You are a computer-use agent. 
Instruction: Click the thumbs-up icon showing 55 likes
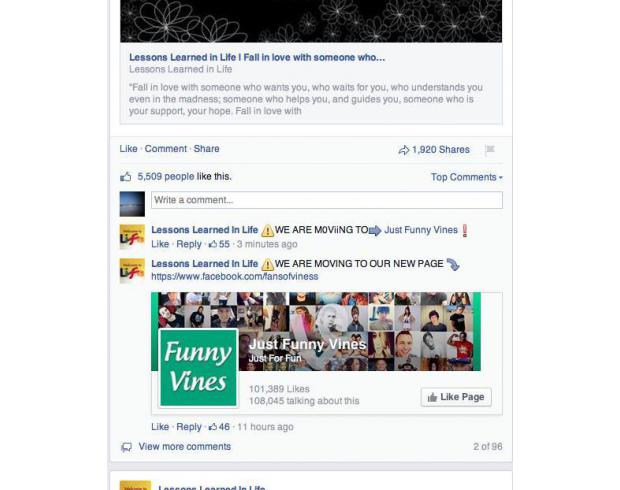213,244
